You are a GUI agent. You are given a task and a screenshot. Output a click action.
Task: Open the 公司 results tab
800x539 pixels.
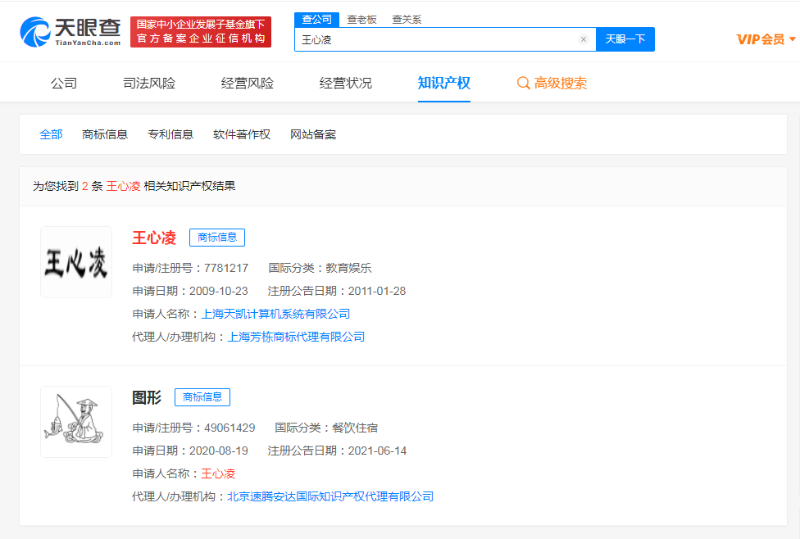click(x=64, y=83)
